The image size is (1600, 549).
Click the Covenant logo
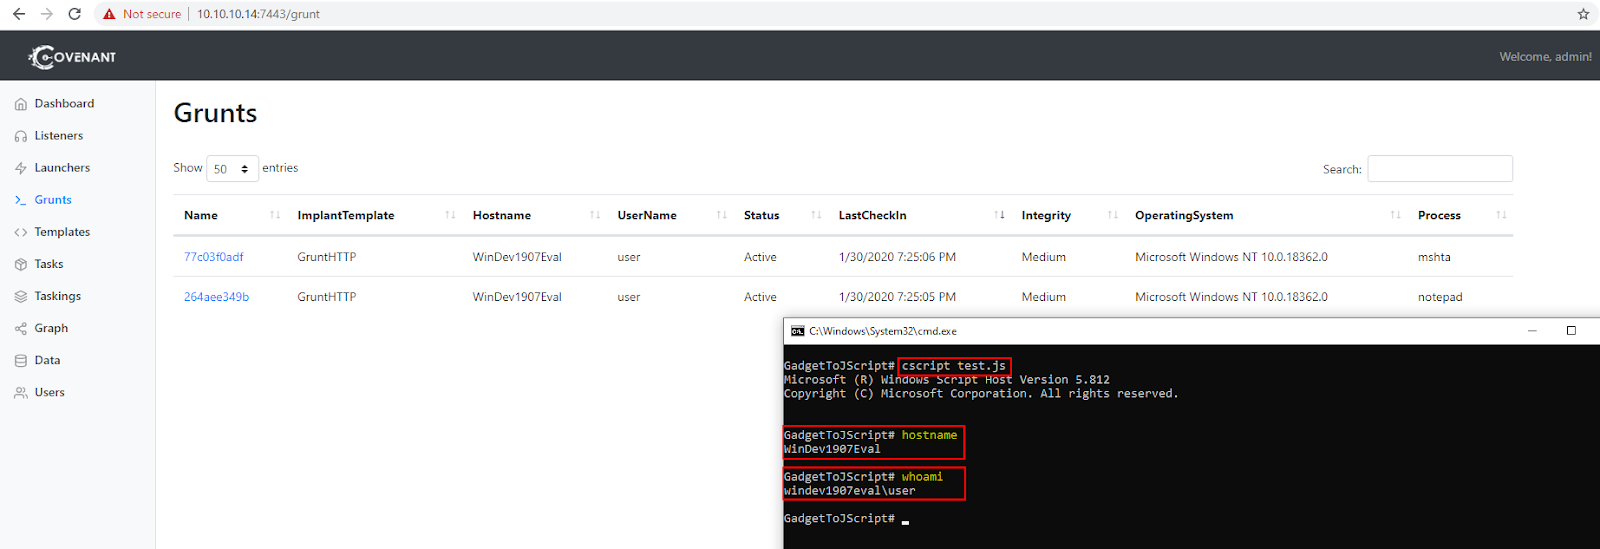click(x=72, y=57)
